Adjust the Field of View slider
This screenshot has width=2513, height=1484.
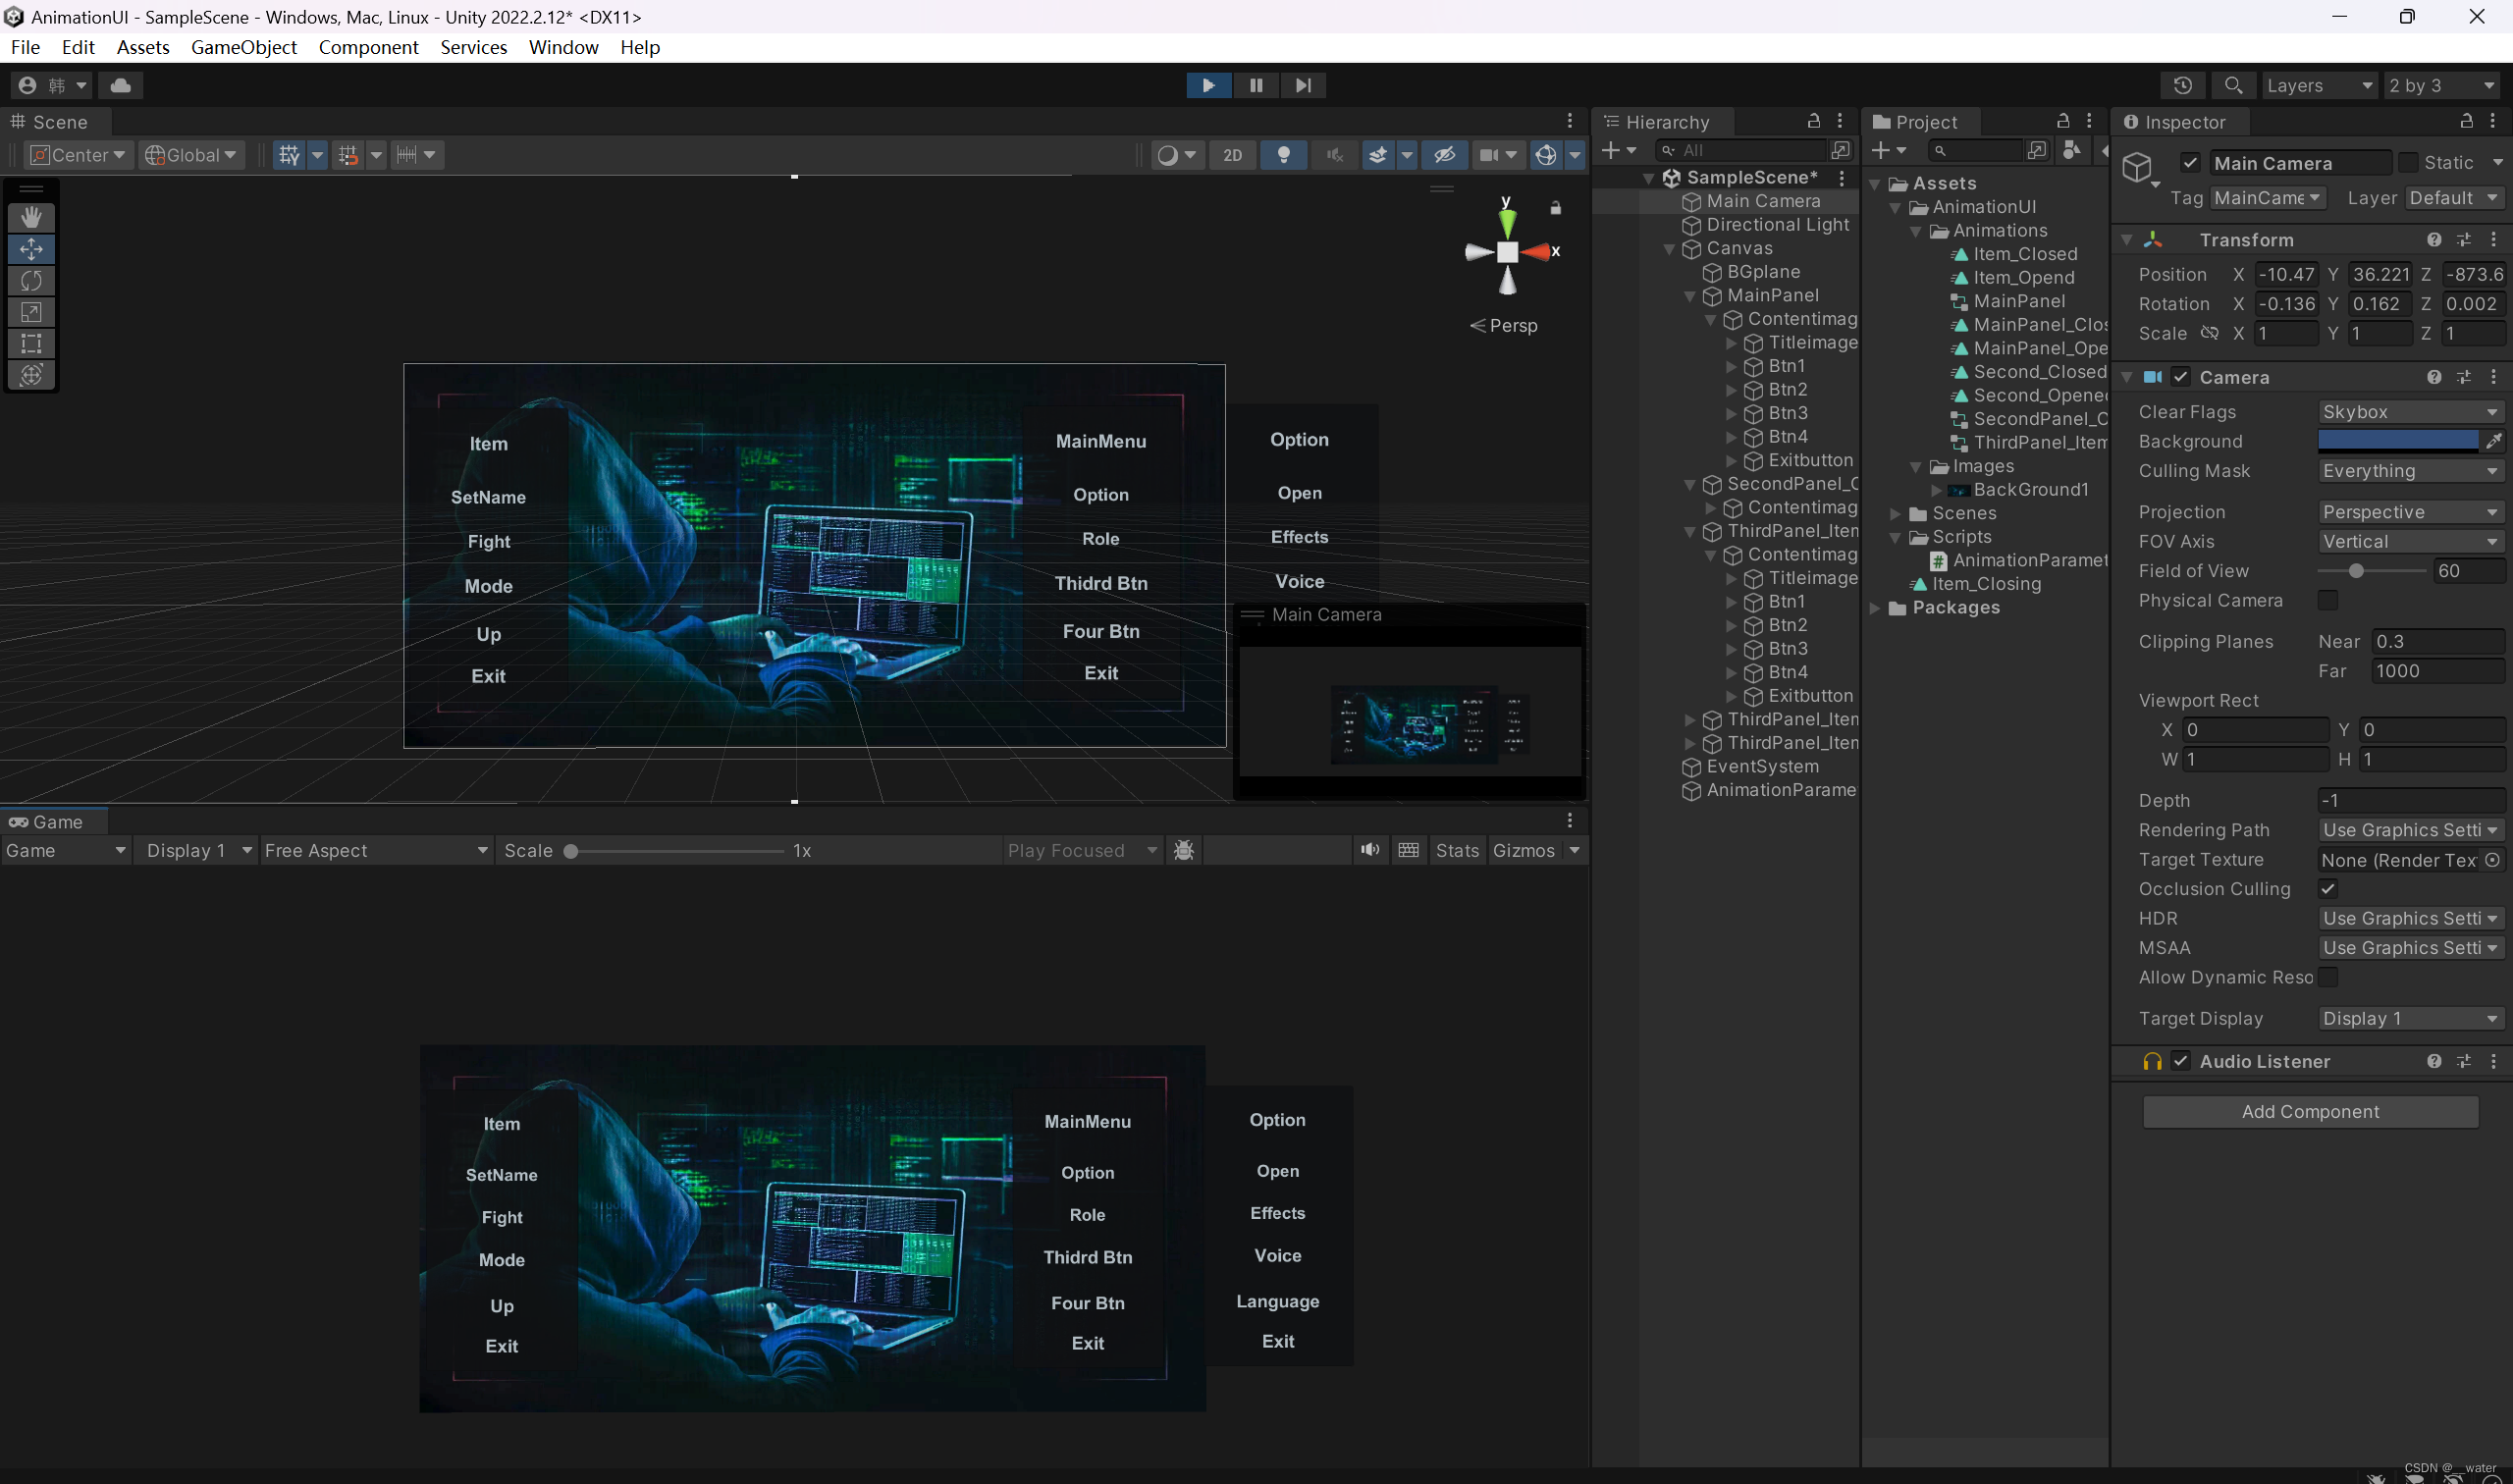click(2372, 571)
